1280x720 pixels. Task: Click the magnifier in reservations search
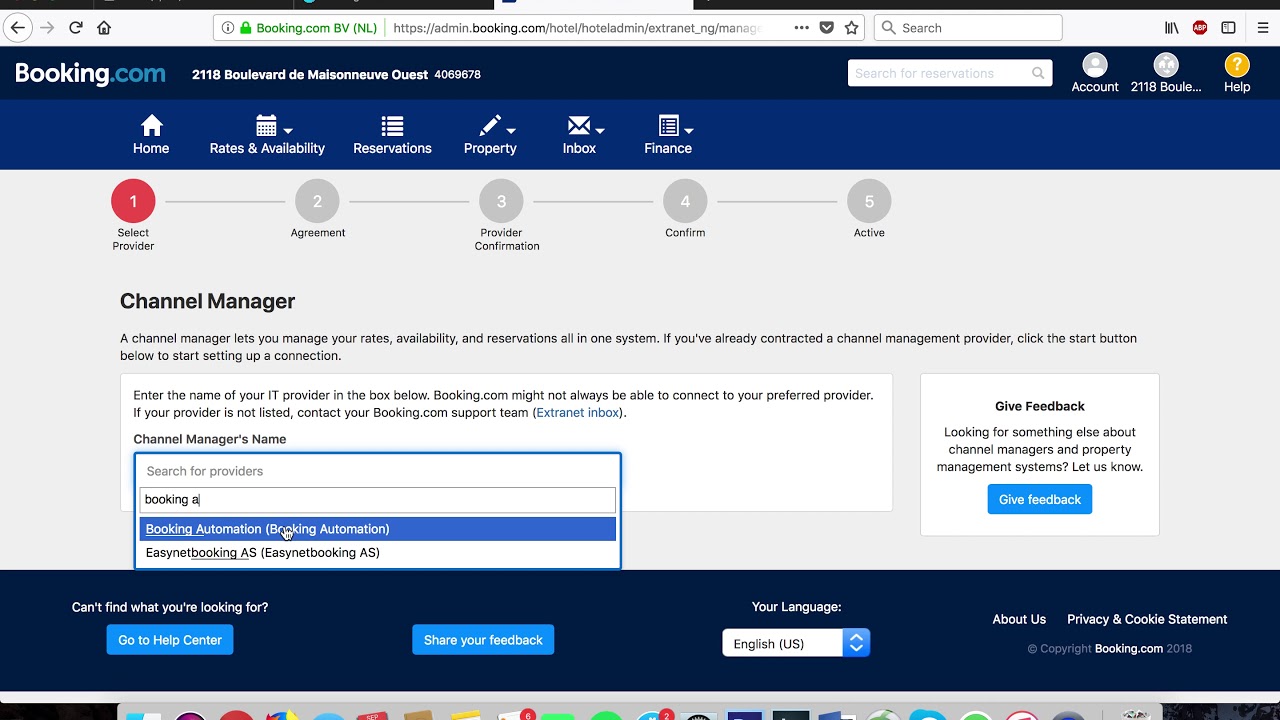1038,73
